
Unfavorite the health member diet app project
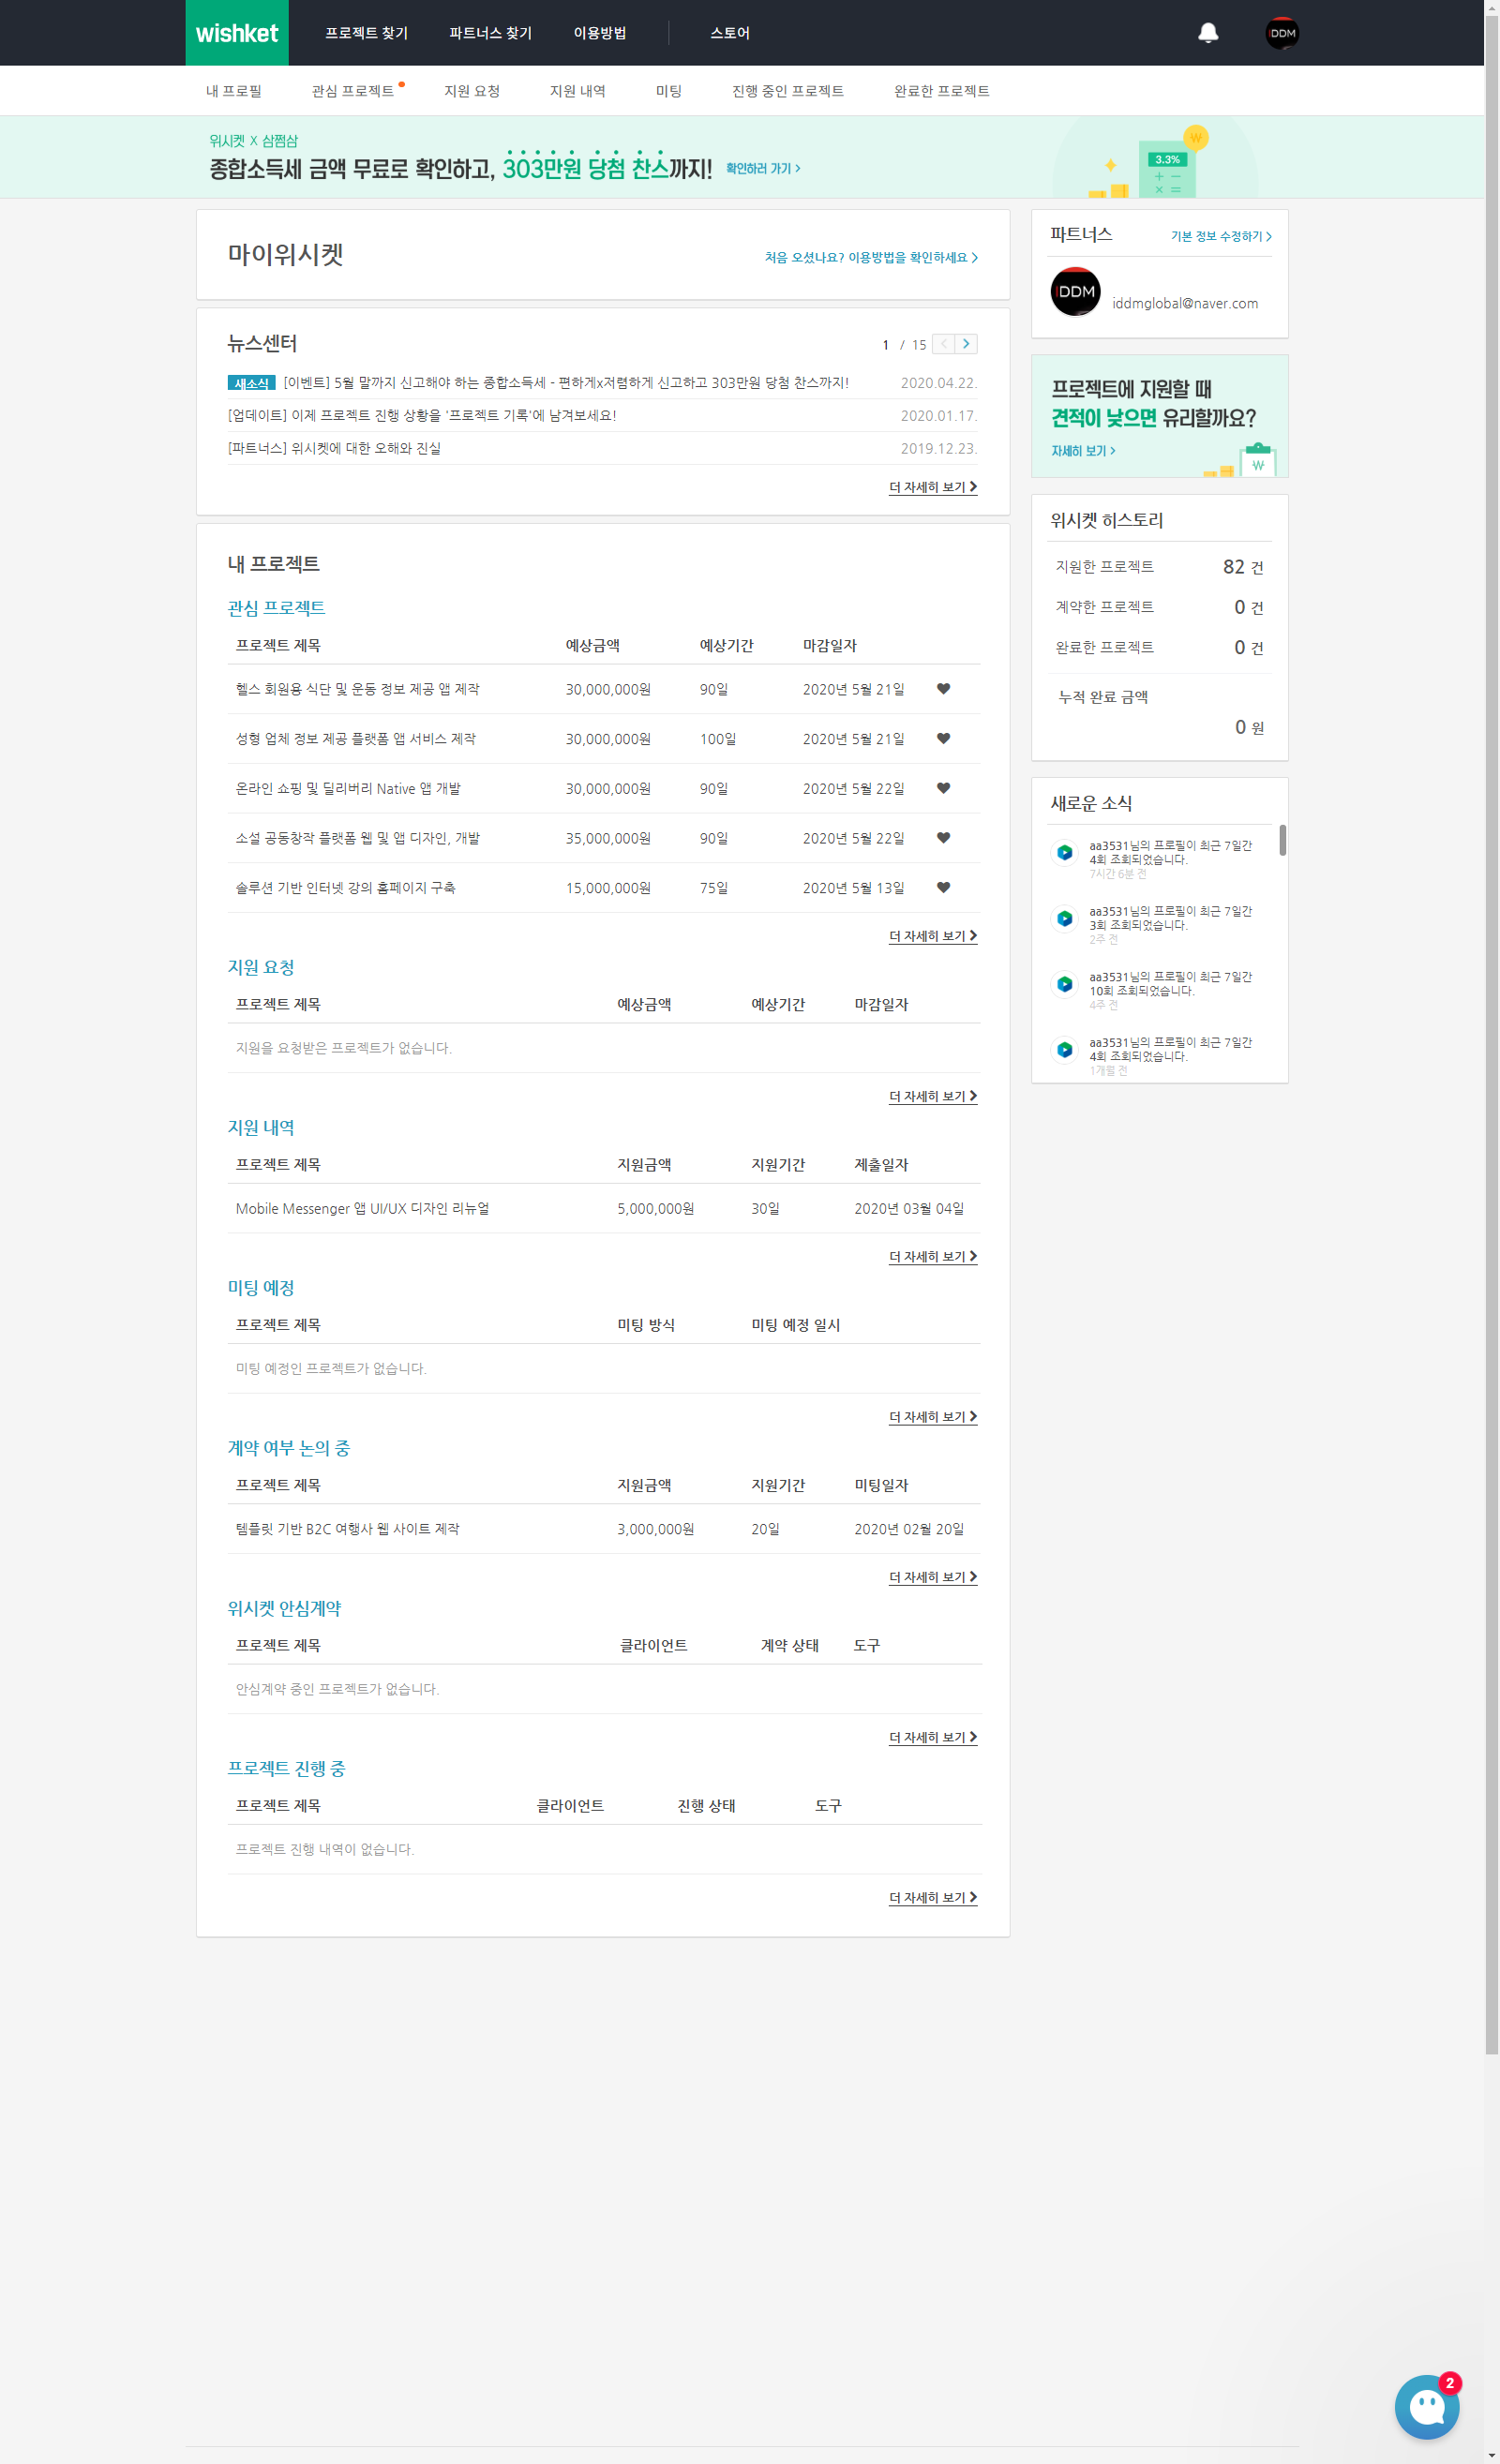(x=943, y=689)
